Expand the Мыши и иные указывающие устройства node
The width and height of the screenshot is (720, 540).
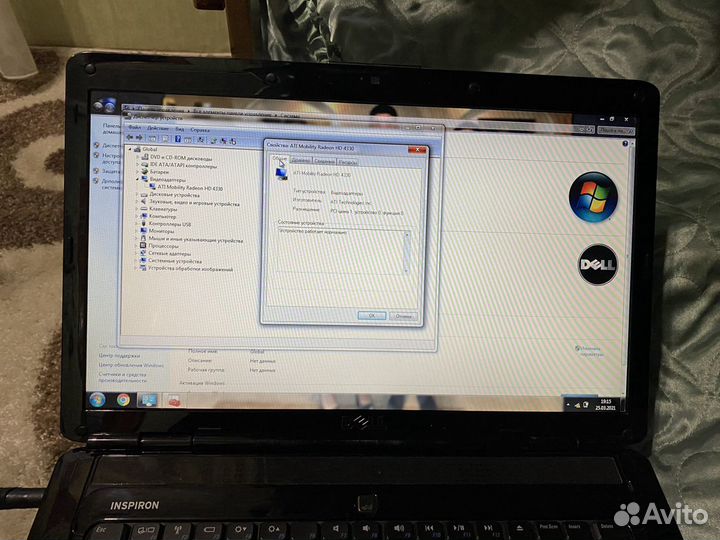click(136, 239)
